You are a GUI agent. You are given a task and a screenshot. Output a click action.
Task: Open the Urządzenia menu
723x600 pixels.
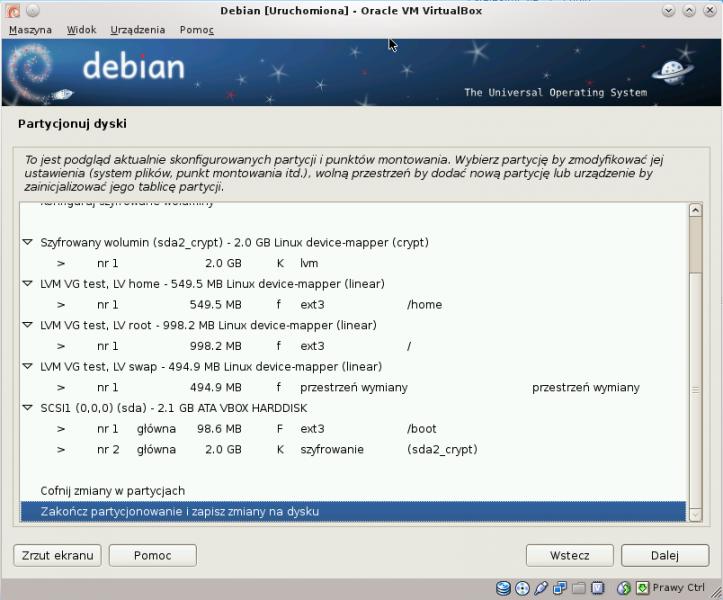coord(137,30)
